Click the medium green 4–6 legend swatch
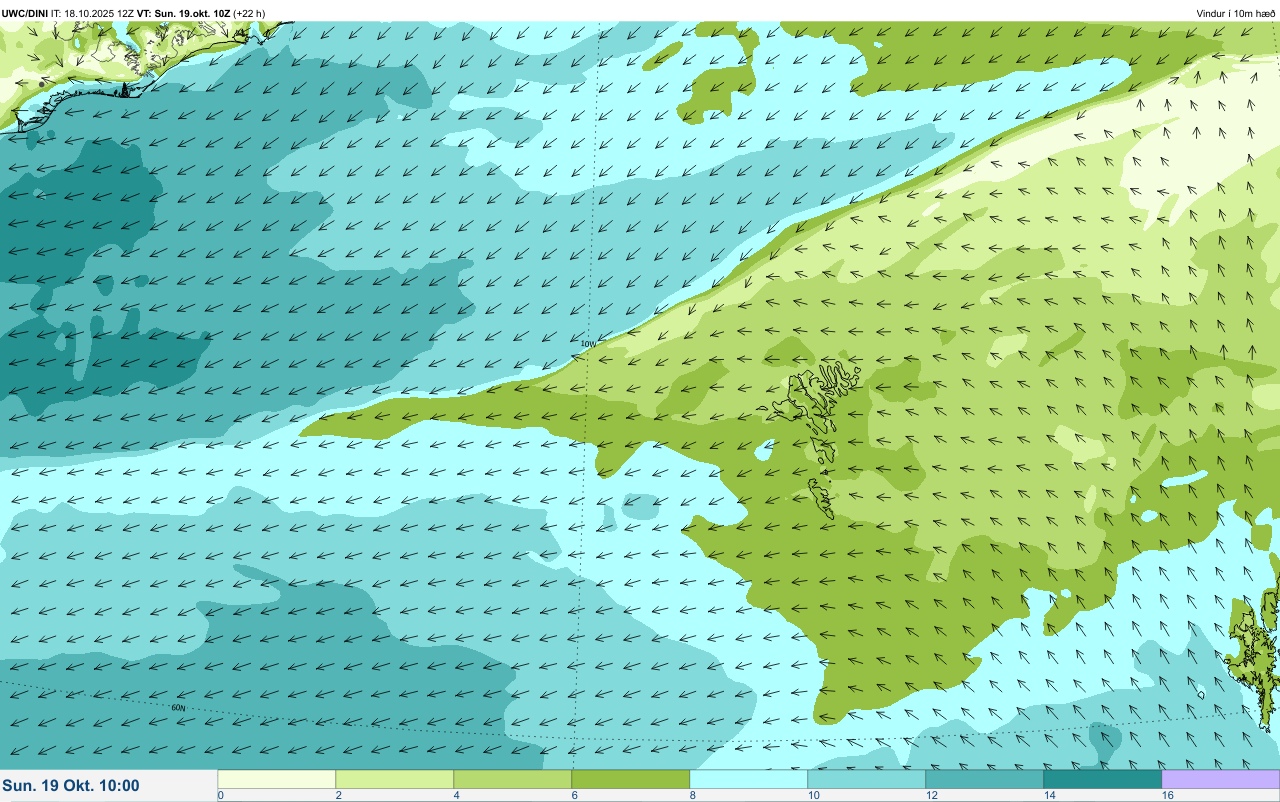Viewport: 1280px width, 802px height. [x=512, y=779]
